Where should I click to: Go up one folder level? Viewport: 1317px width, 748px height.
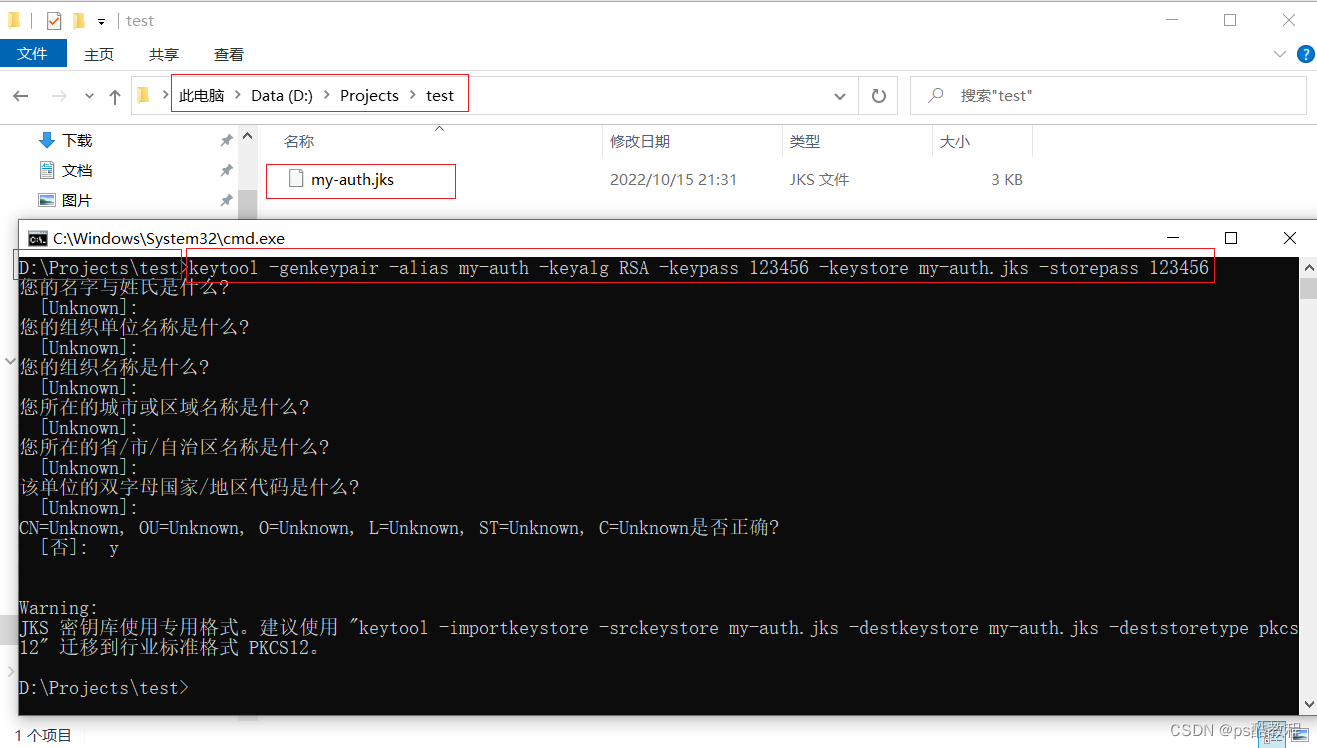click(115, 96)
